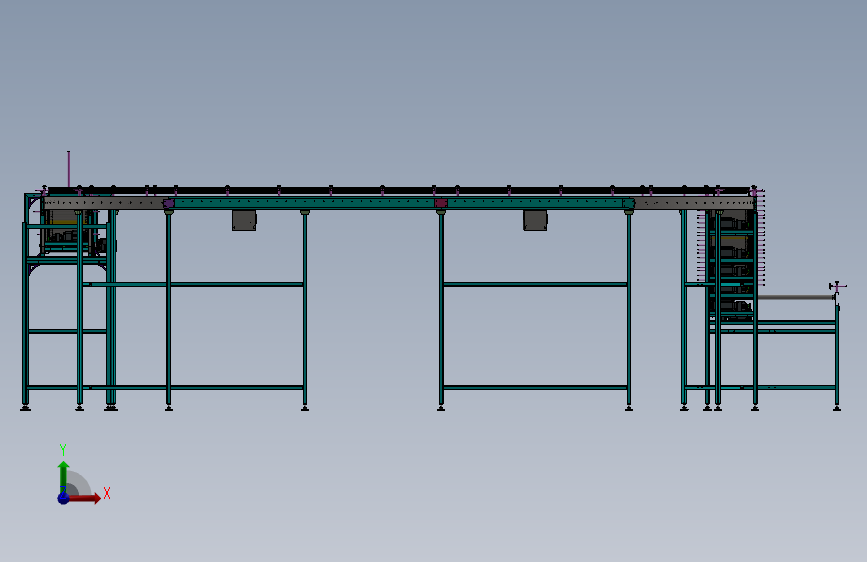Click the green Y axis arrow of the triad
Viewport: 867px width, 562px height.
[64, 477]
